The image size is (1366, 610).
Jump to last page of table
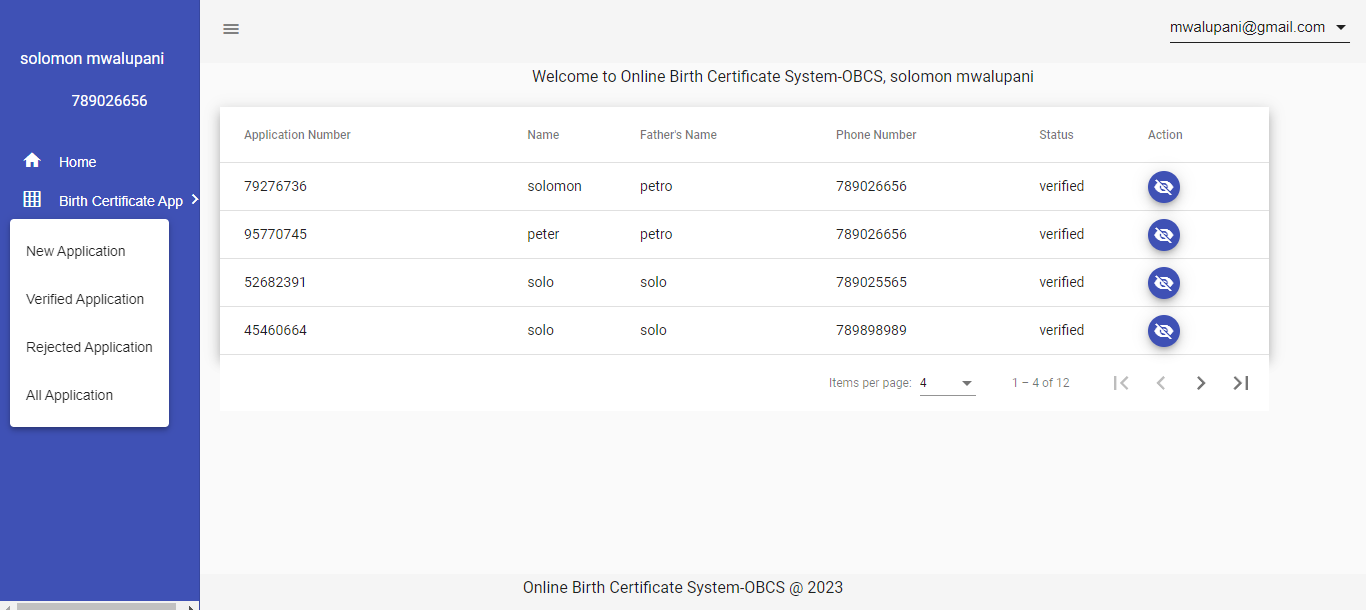(1241, 383)
